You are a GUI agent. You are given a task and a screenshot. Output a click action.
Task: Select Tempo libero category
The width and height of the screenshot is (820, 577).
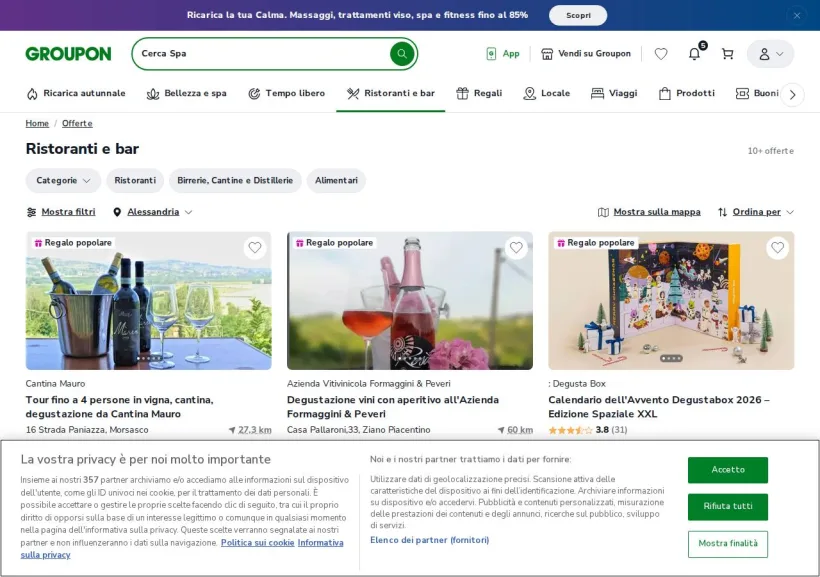(x=287, y=93)
